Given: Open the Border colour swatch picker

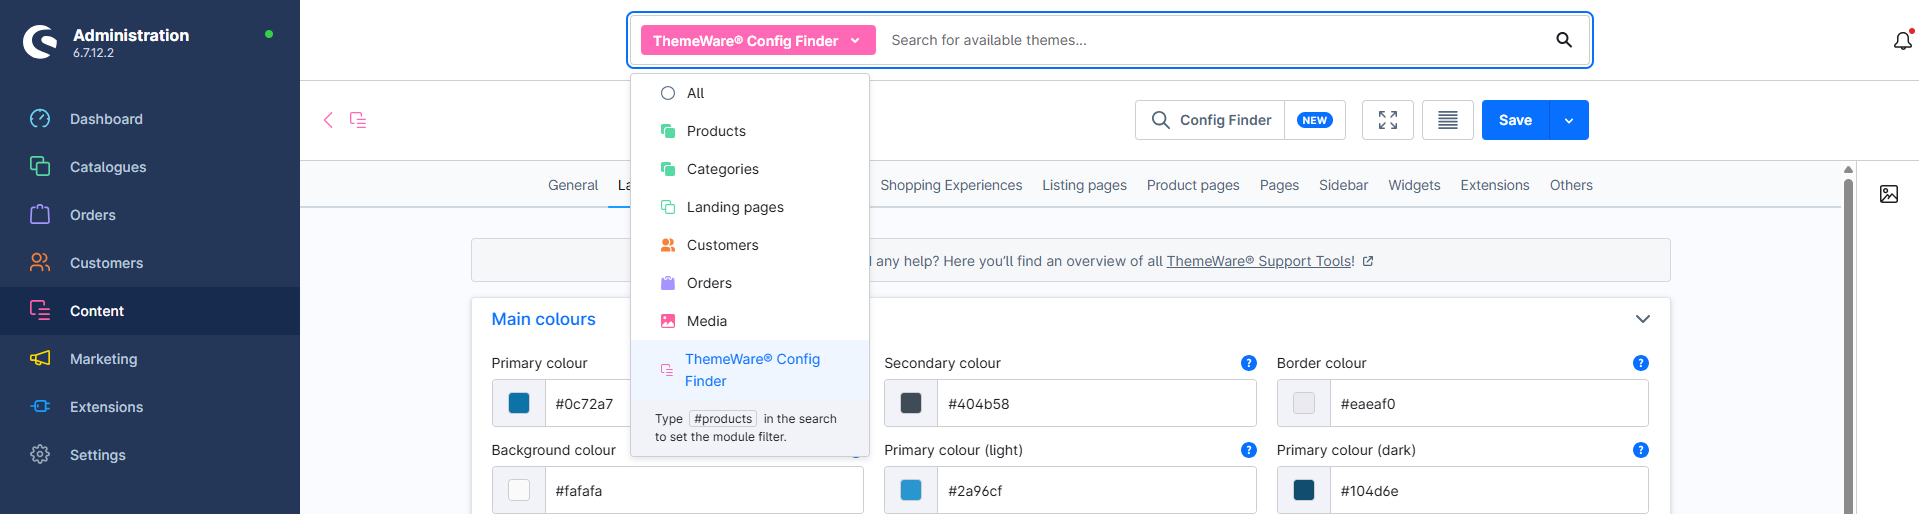Looking at the screenshot, I should [x=1304, y=403].
